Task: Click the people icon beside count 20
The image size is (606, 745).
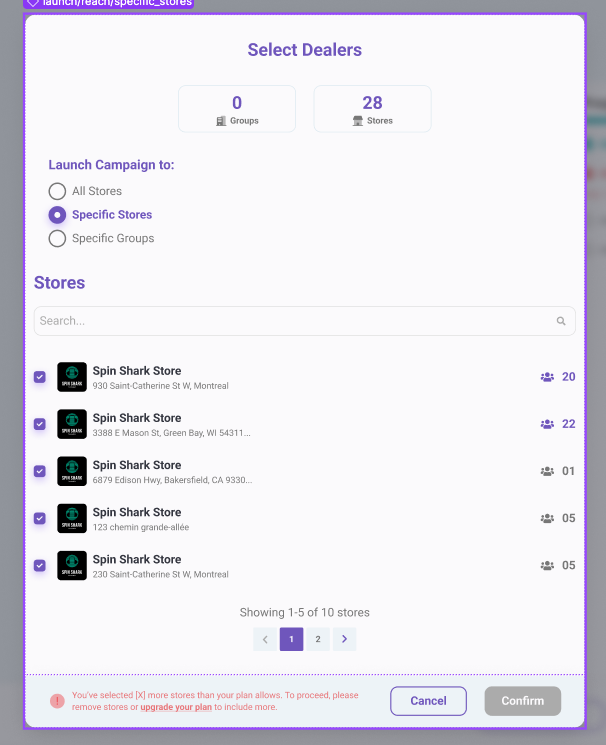Action: coord(547,377)
